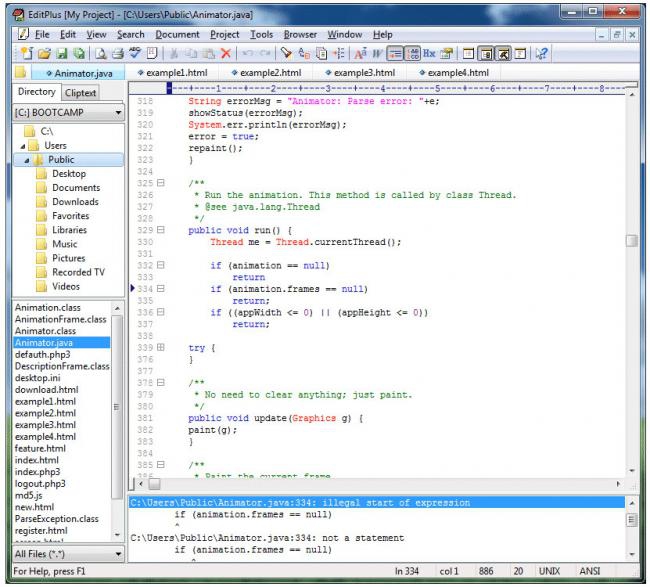Screen dimensions: 650x587
Task: Open the Font settings icon
Action: 360,53
